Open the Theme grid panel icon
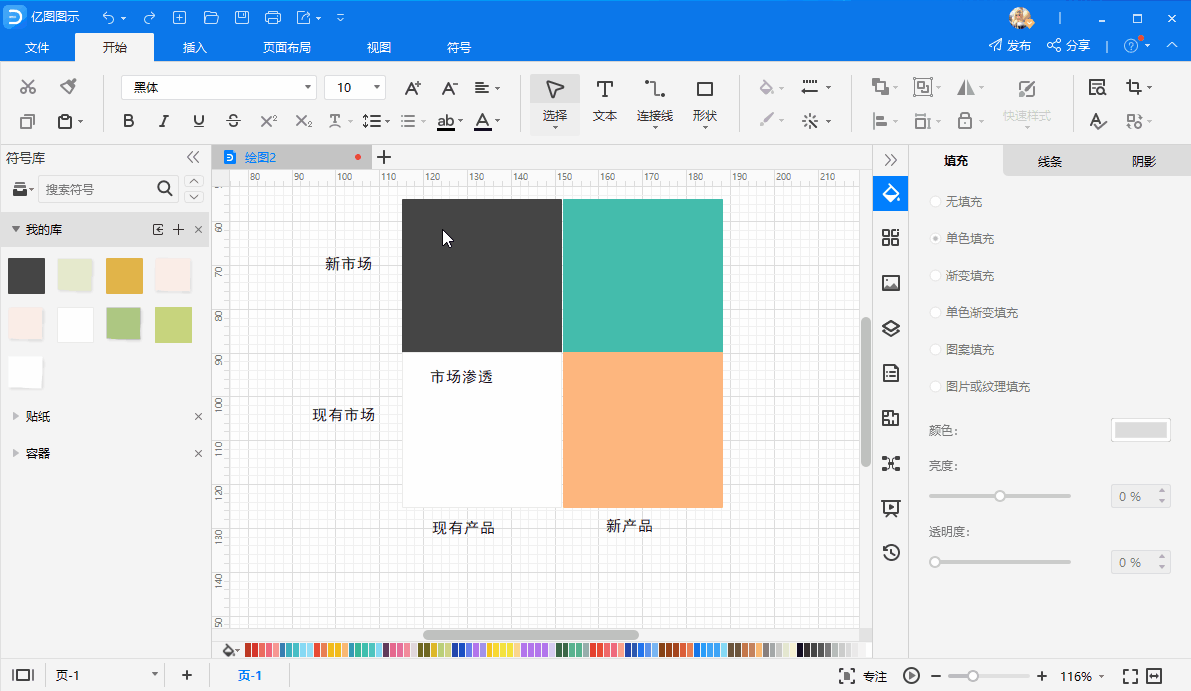Screen dimensions: 1191x691 [891, 238]
